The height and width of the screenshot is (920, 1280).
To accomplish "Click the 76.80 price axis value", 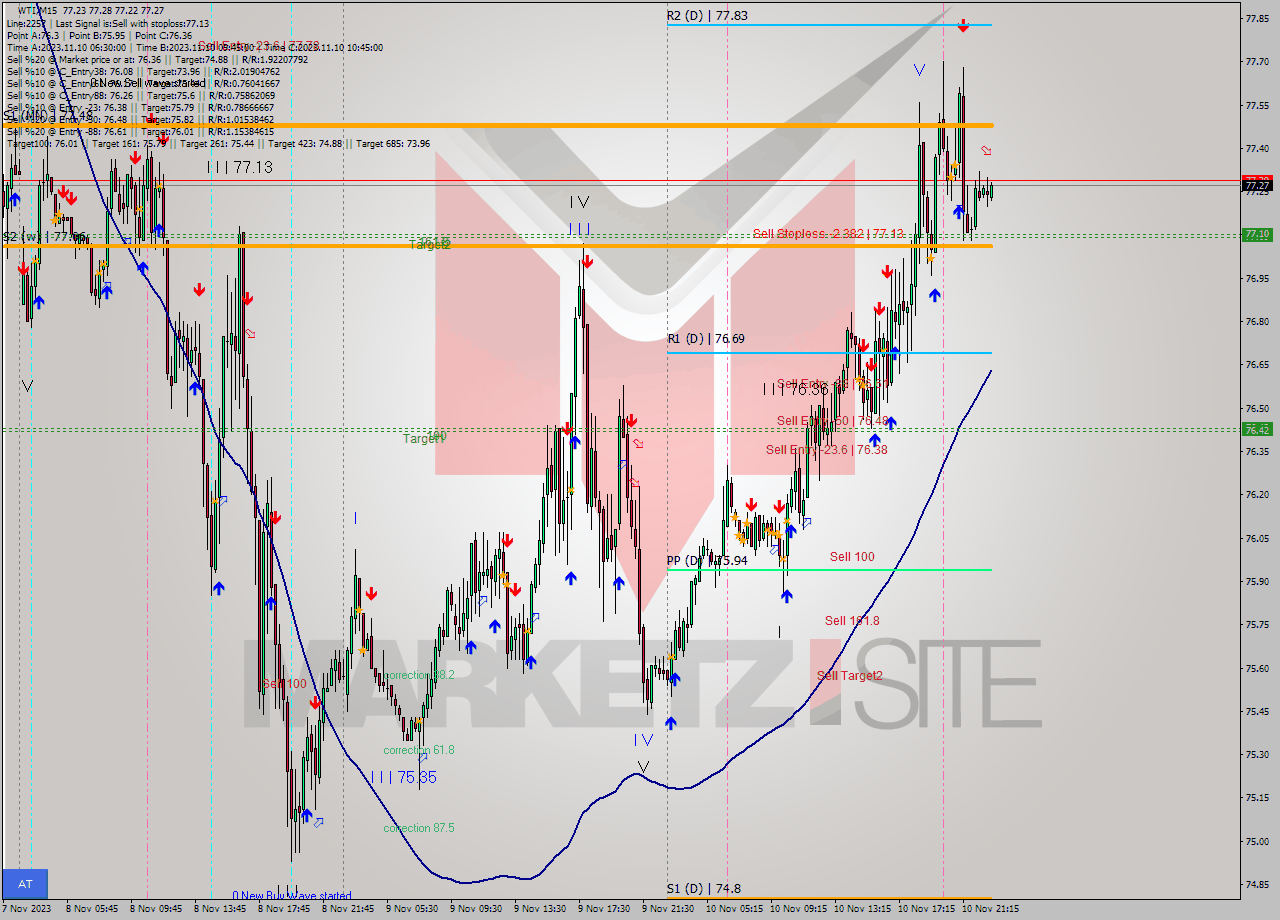I will [1257, 321].
